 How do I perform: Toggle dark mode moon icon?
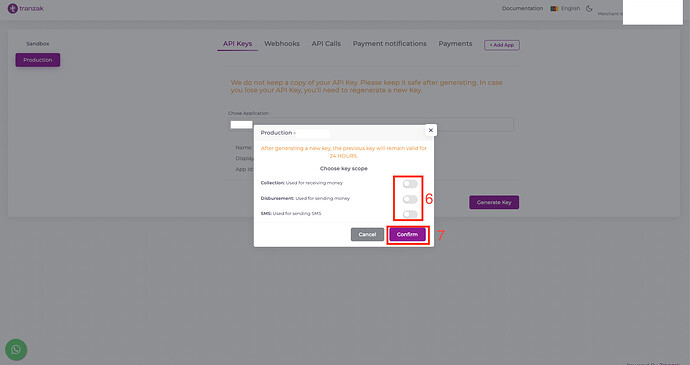pyautogui.click(x=589, y=8)
